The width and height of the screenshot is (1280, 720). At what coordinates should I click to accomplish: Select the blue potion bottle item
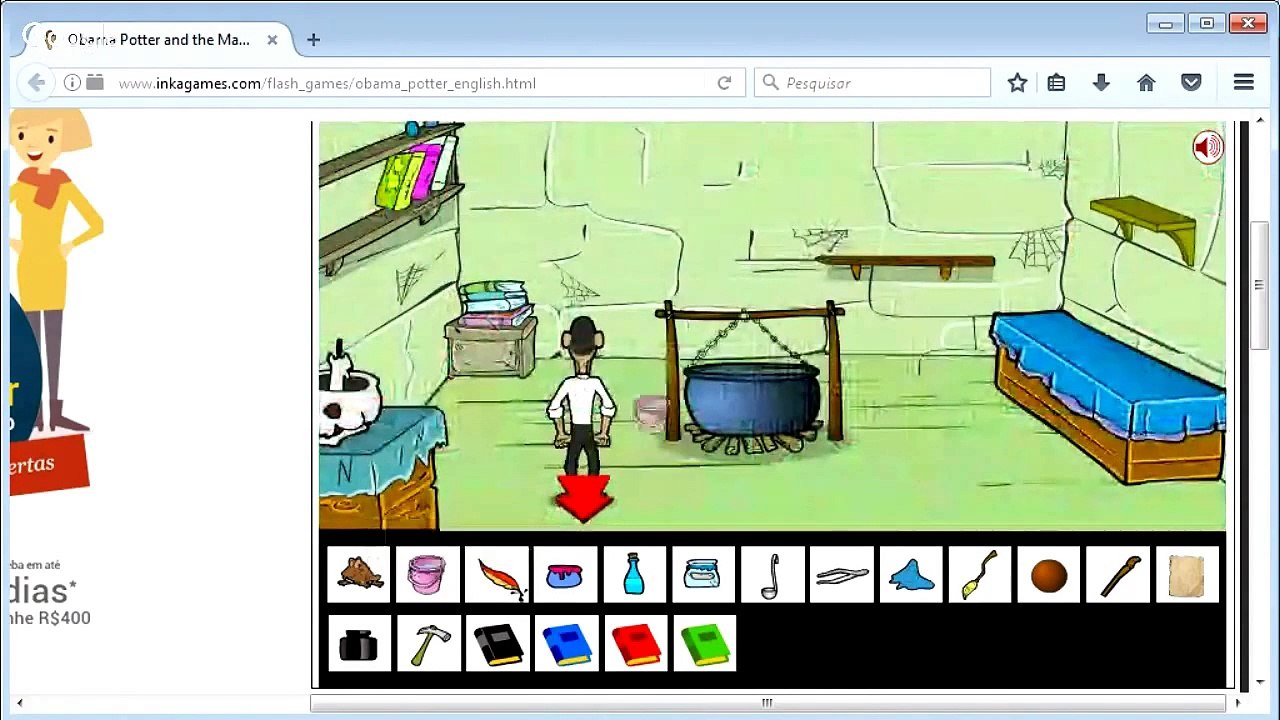tap(634, 574)
